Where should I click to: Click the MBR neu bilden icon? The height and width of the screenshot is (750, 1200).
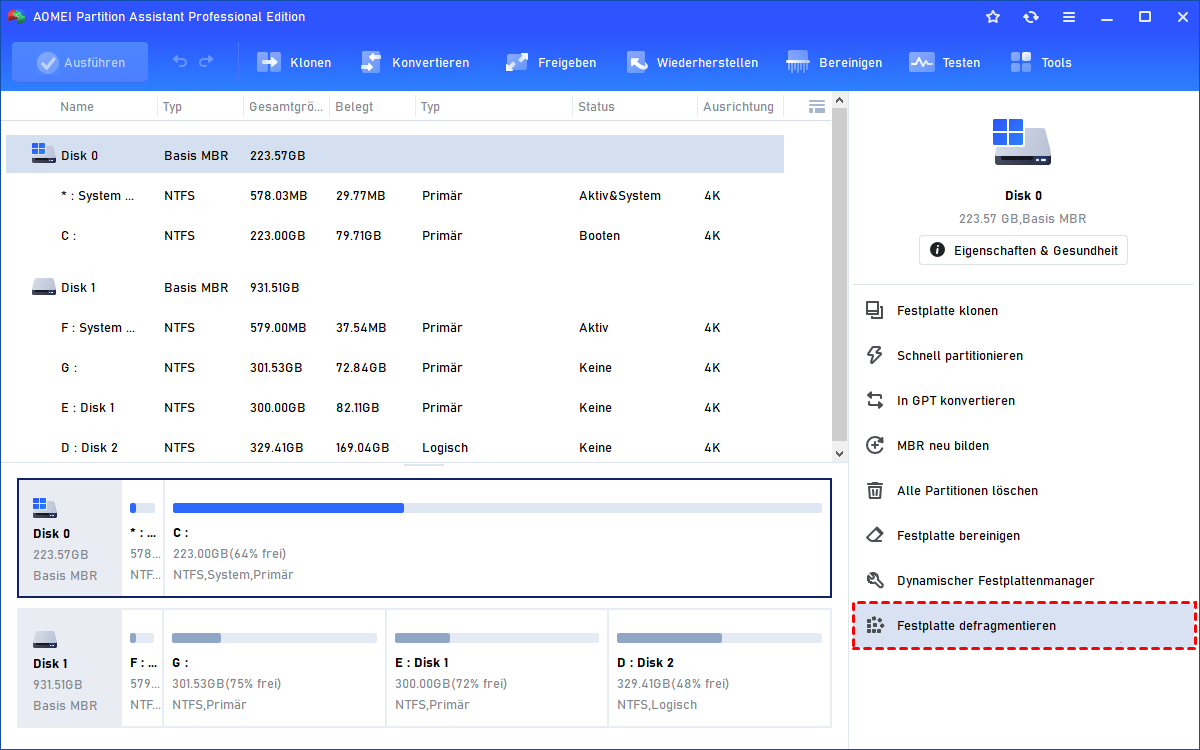pos(875,446)
